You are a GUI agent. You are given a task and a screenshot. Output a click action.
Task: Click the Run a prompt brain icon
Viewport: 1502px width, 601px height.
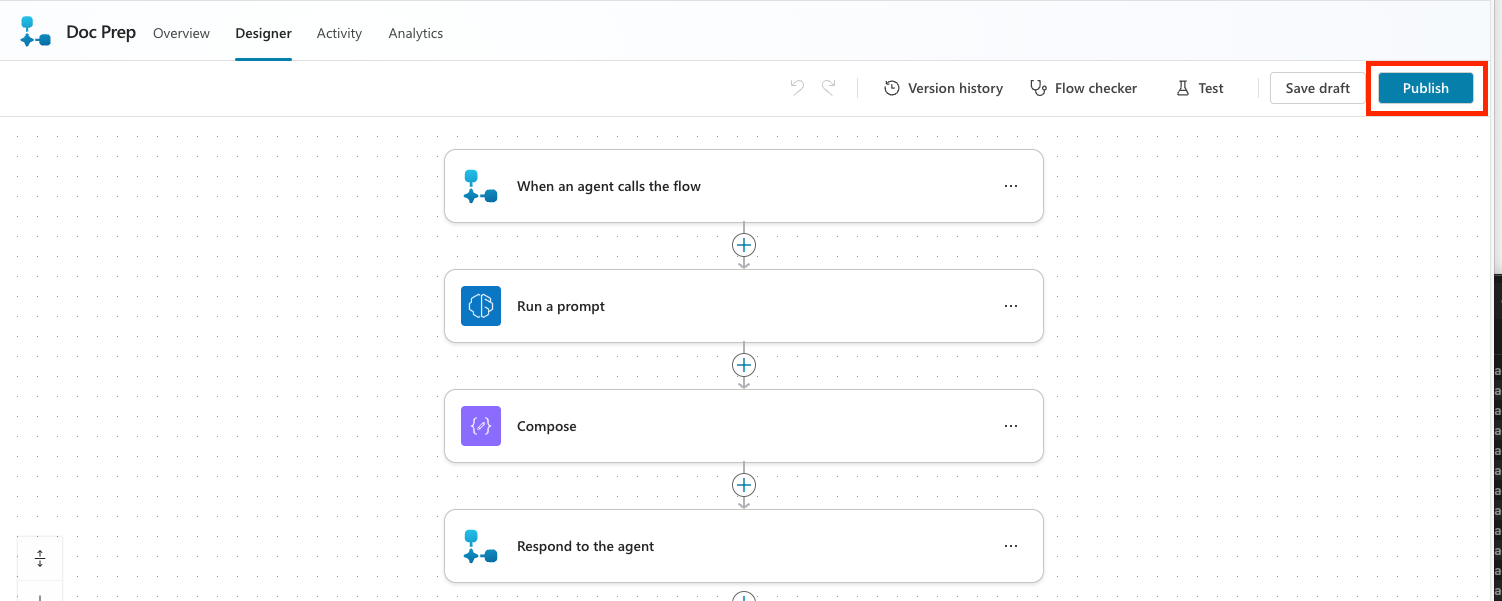[x=481, y=306]
